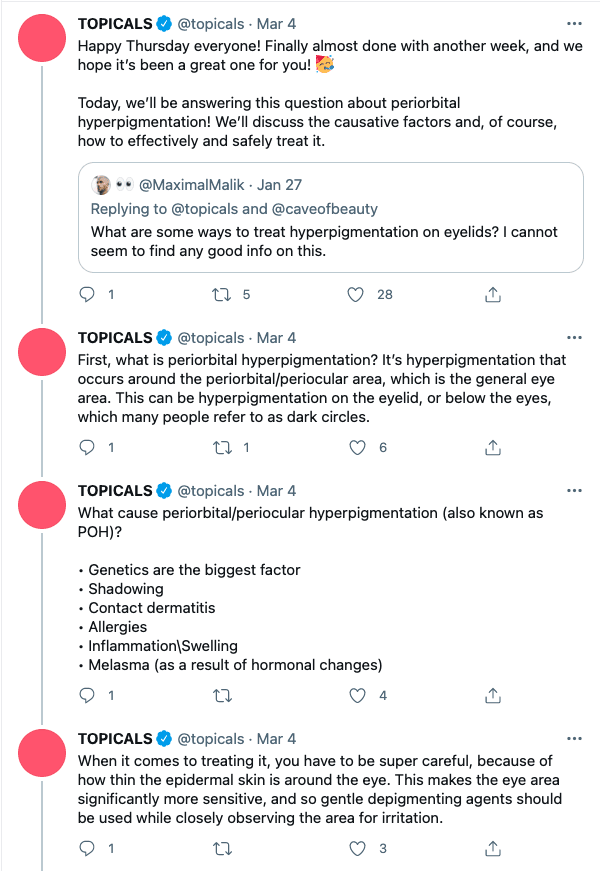The image size is (600, 871).
Task: Retweet the 'First, what is periorbital' tweet
Action: (225, 447)
